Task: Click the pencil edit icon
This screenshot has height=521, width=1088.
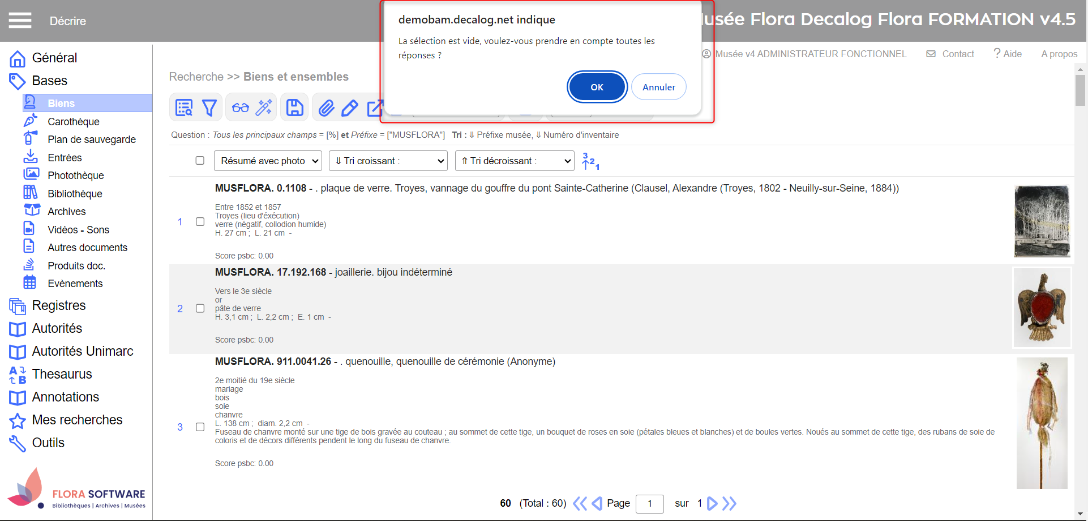Action: point(349,108)
